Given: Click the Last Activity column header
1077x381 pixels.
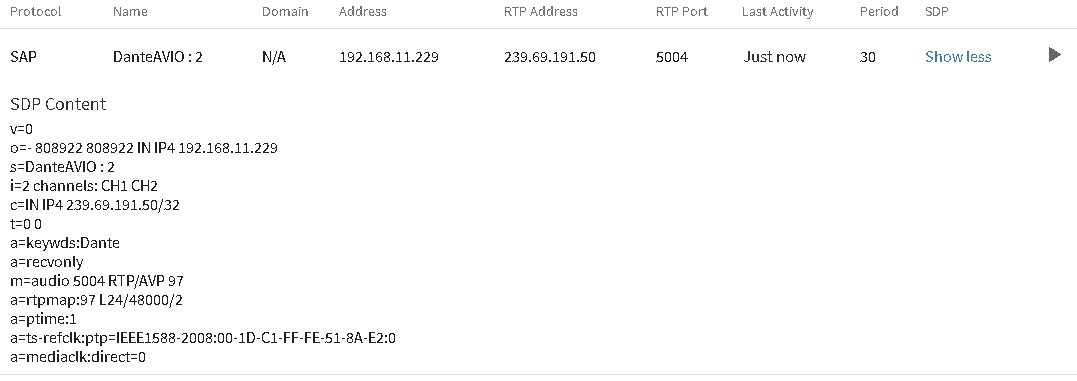Looking at the screenshot, I should [x=778, y=12].
